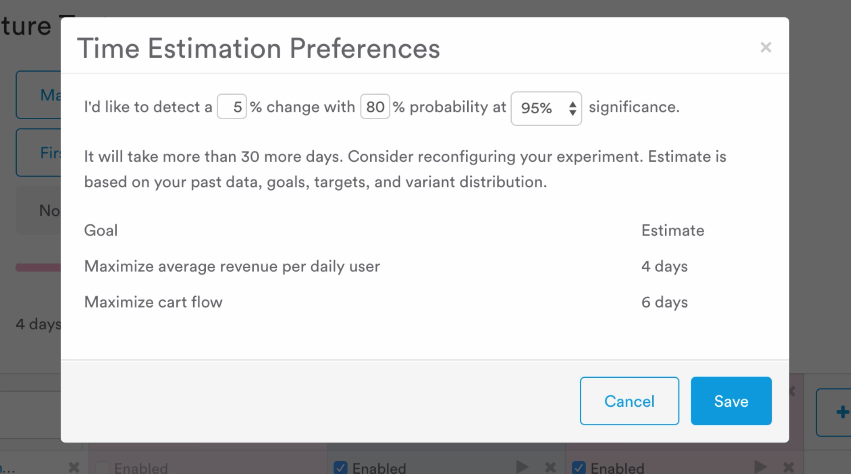Uncheck the middle Enabled checkbox
This screenshot has height=474, width=851.
pyautogui.click(x=340, y=467)
